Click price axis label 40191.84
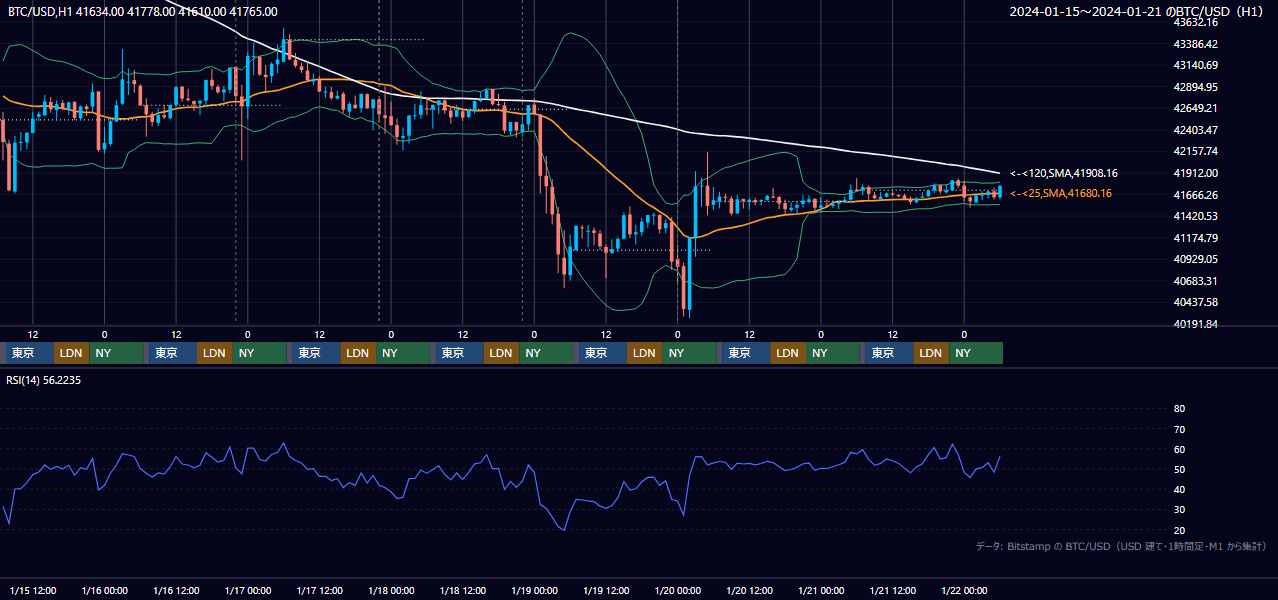The height and width of the screenshot is (600, 1278). click(1195, 324)
